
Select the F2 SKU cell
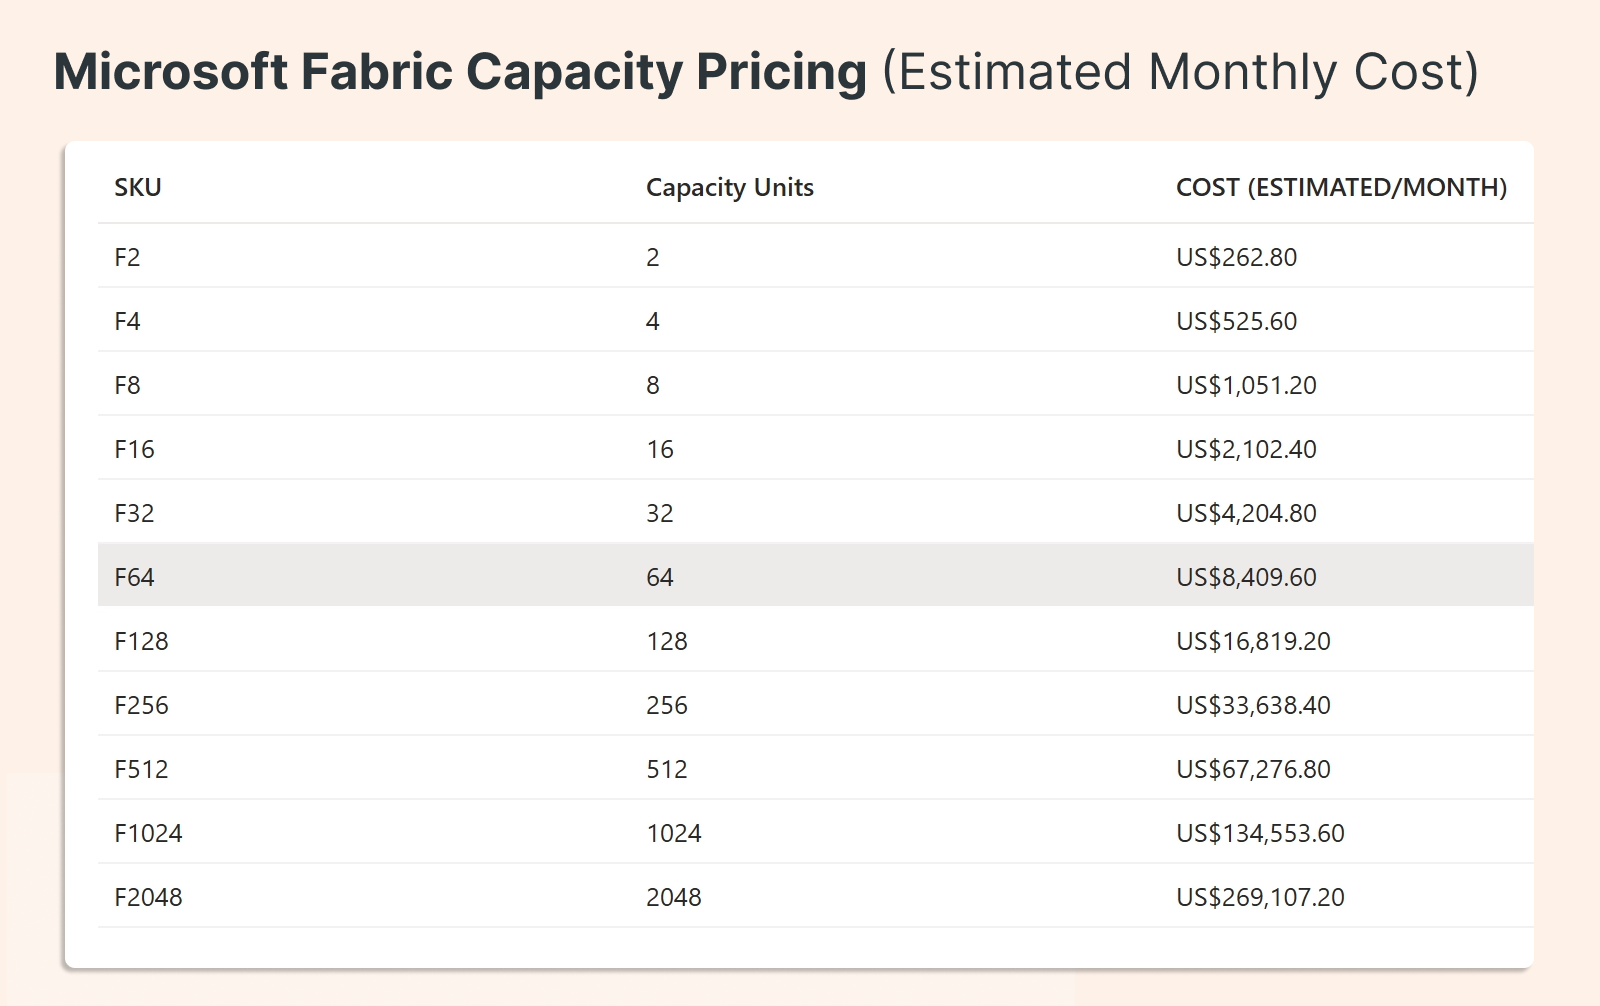click(x=127, y=258)
